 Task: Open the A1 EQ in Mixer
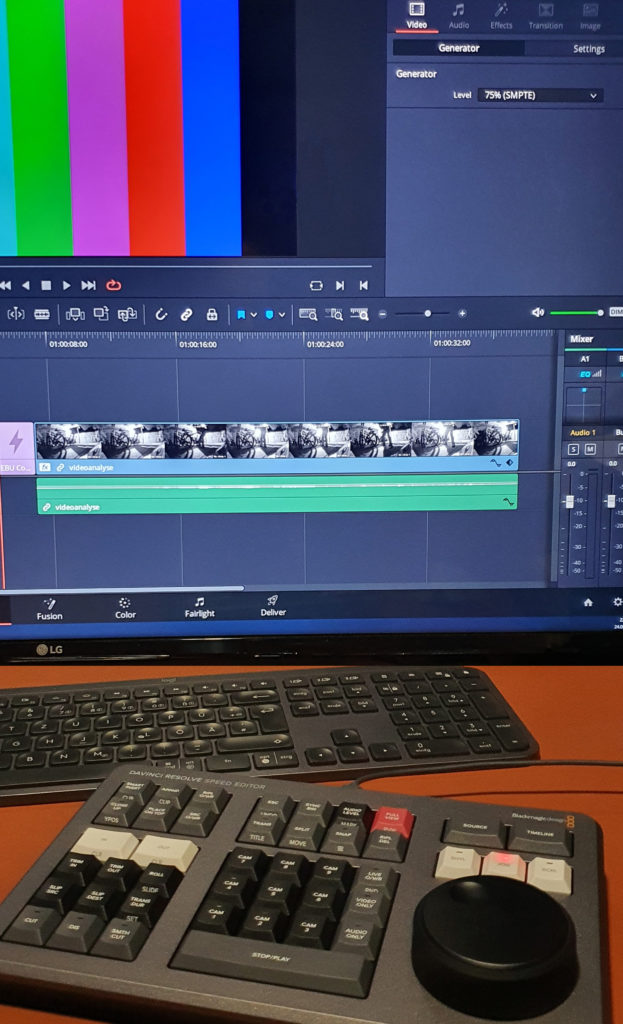[590, 374]
